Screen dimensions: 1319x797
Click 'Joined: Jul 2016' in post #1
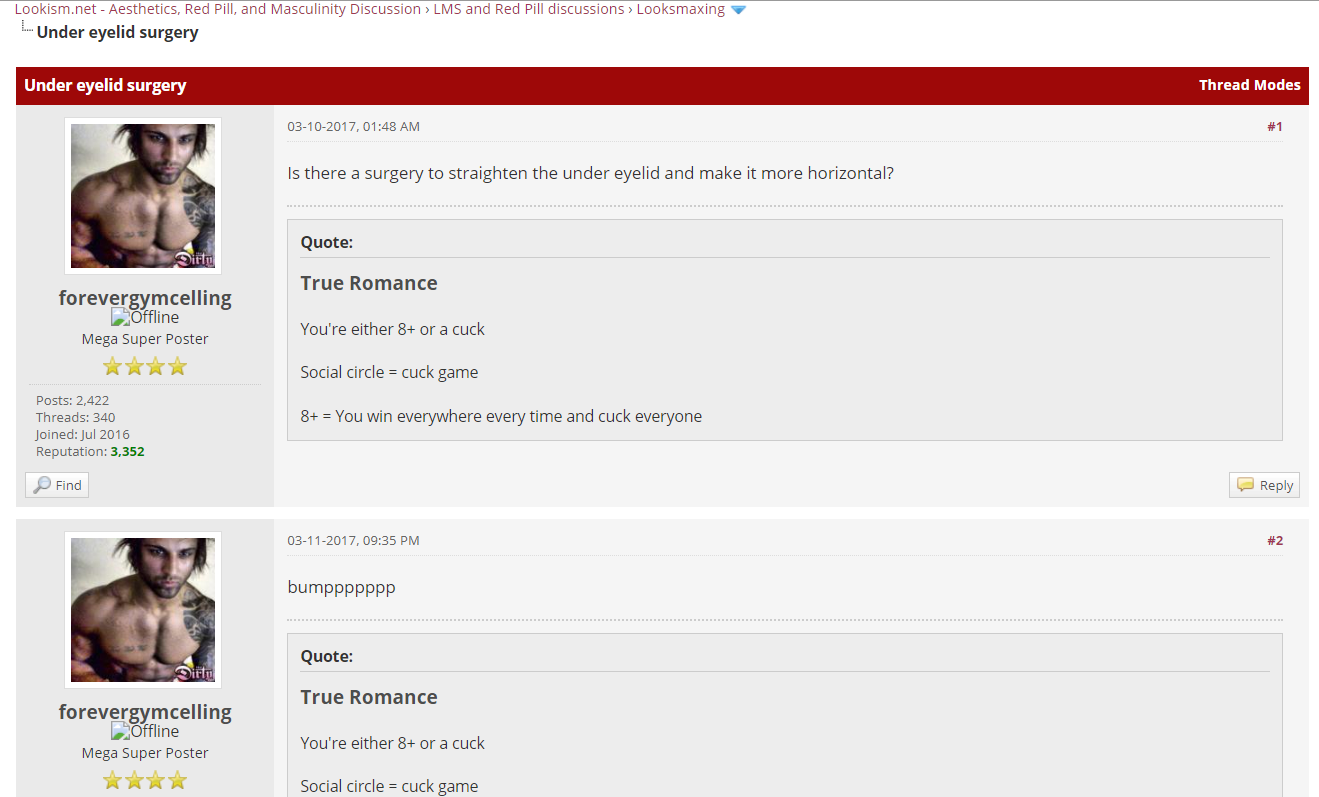pos(83,435)
